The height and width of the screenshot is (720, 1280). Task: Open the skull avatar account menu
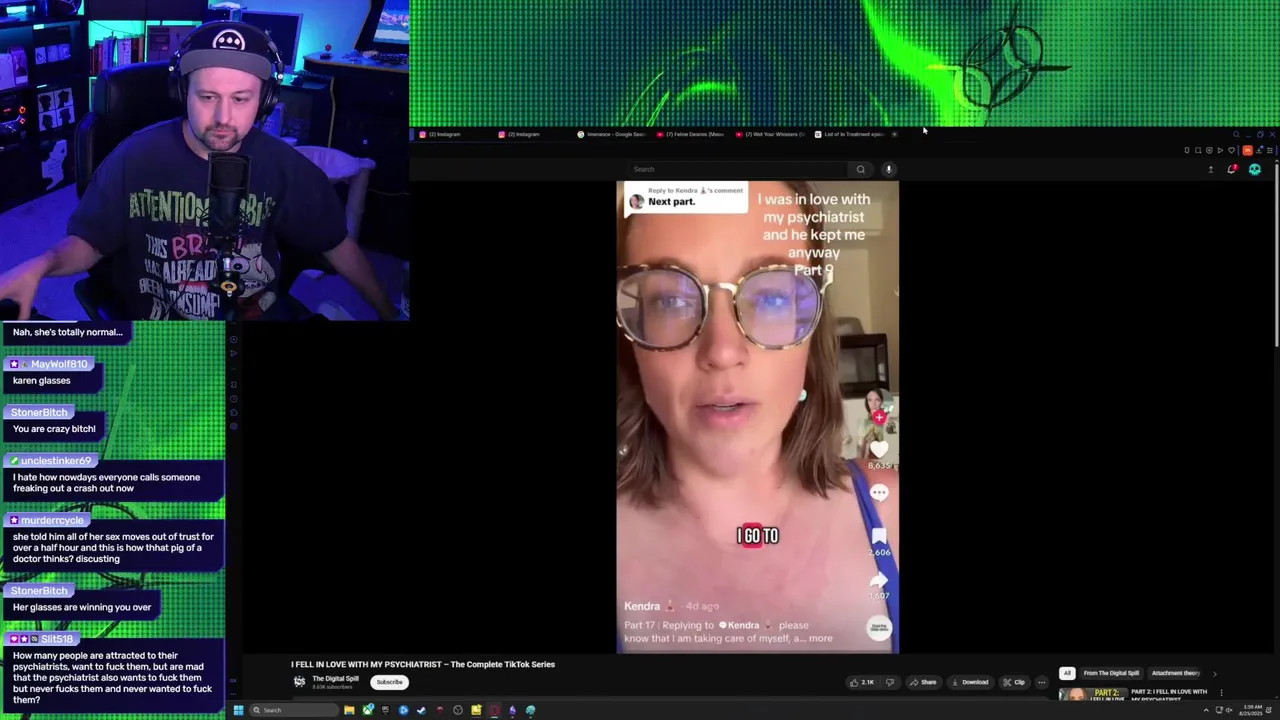[x=1255, y=169]
